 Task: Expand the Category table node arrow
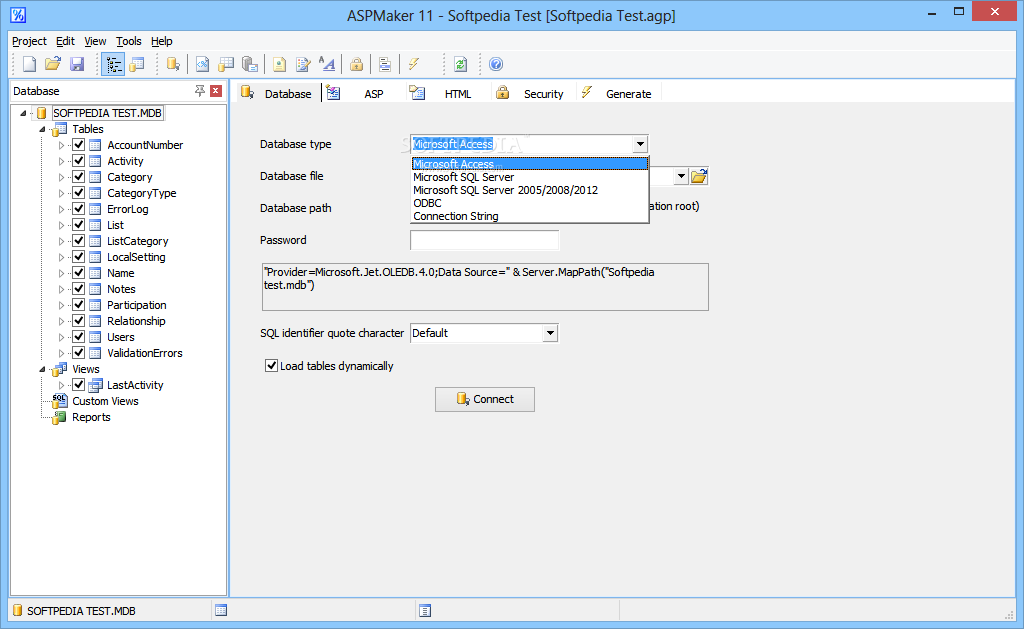(x=61, y=177)
